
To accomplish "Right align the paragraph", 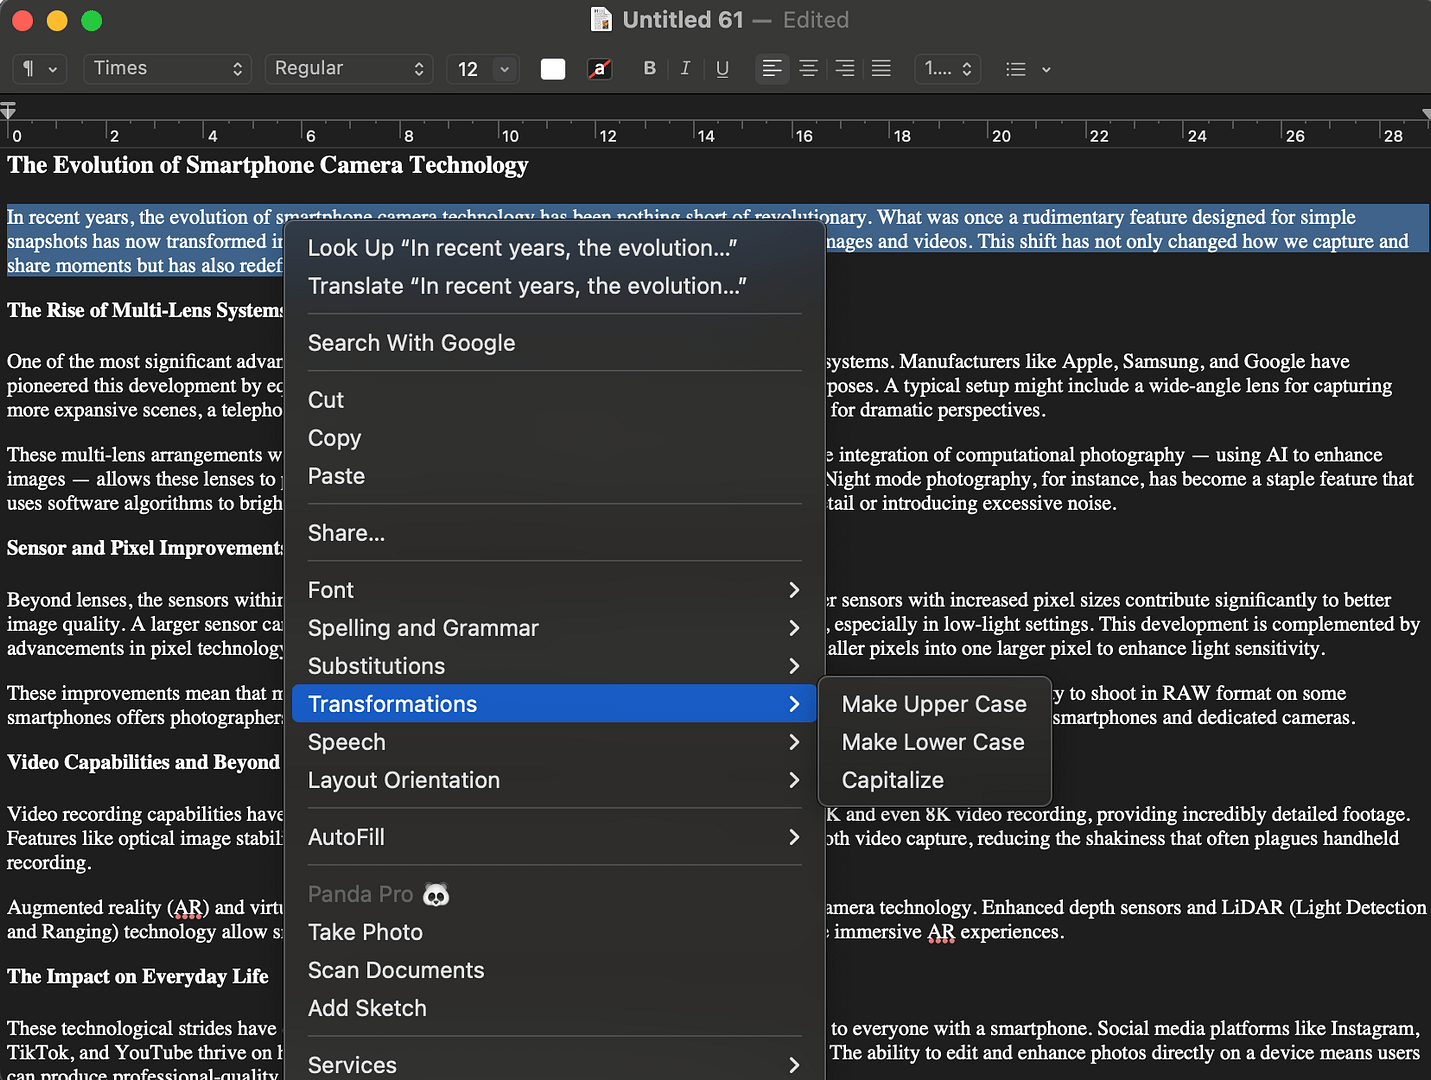I will (844, 69).
